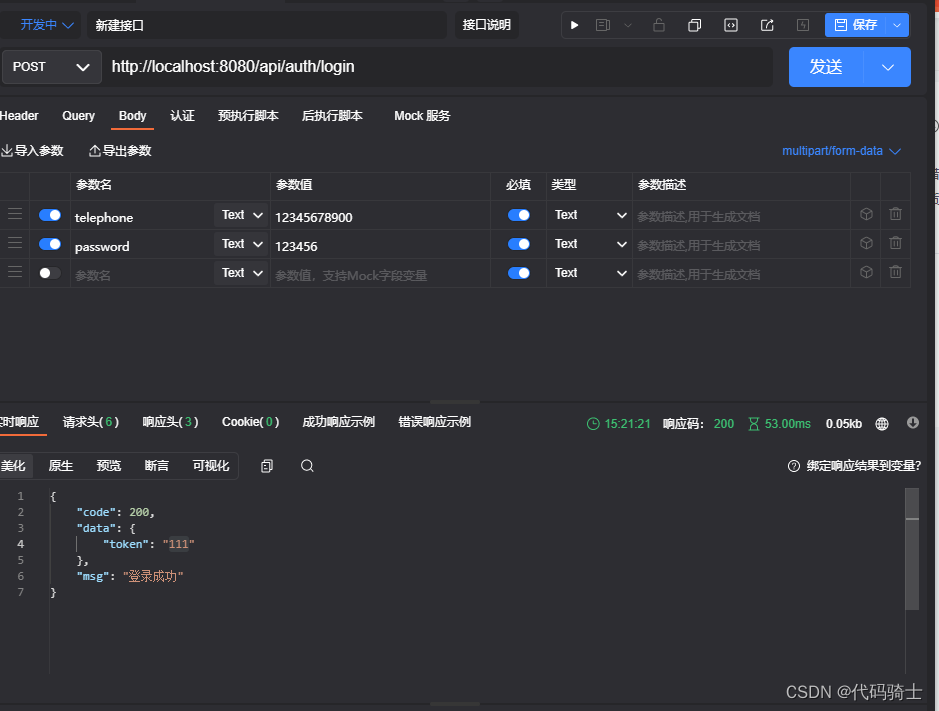Image resolution: width=939 pixels, height=711 pixels.
Task: Open search in the response area
Action: 305,465
